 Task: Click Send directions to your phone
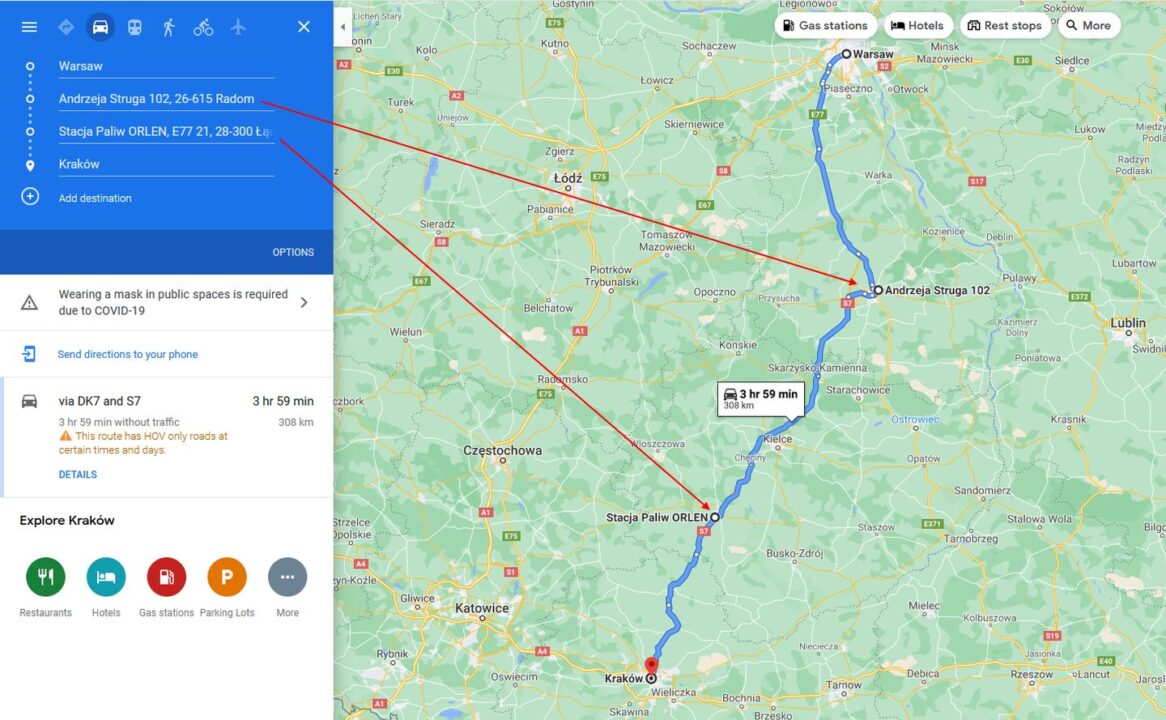[x=128, y=354]
